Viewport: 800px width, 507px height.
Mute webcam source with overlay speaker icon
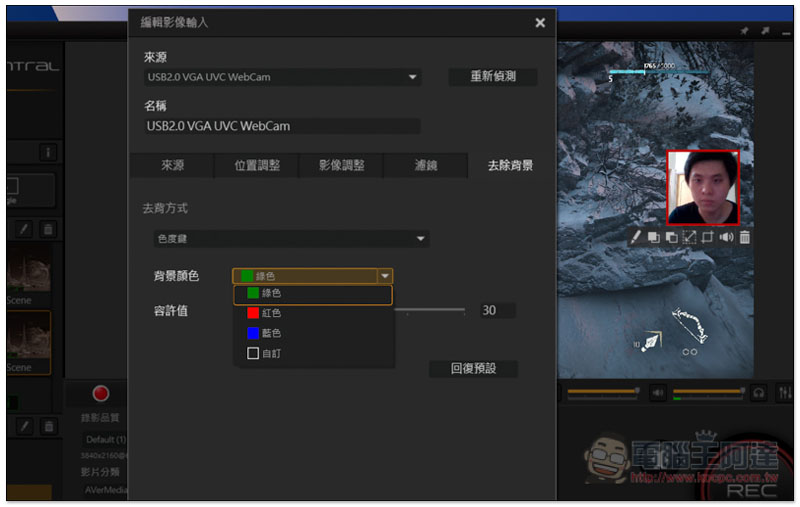tap(726, 237)
